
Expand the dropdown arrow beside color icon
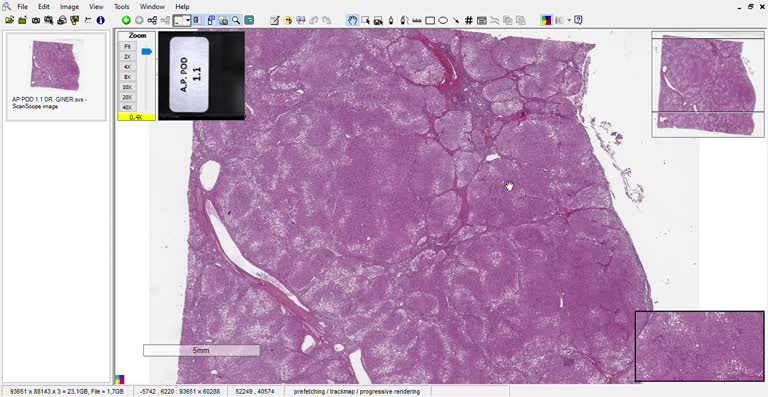pyautogui.click(x=569, y=20)
